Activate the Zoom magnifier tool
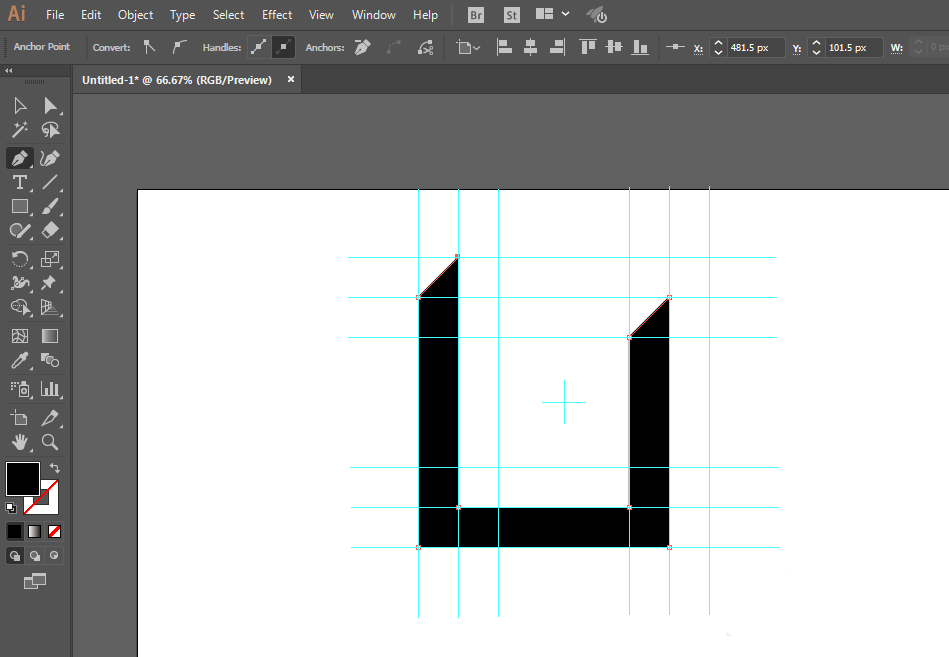Viewport: 949px width, 657px height. (50, 442)
